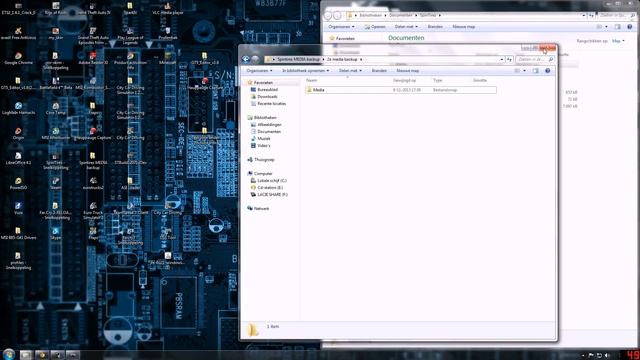Select the Battlefield 4 Beta desktop icon

(x=56, y=83)
